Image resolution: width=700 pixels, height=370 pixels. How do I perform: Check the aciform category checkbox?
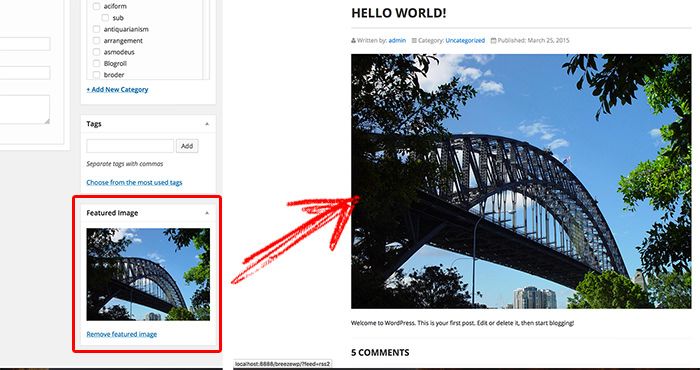[96, 6]
